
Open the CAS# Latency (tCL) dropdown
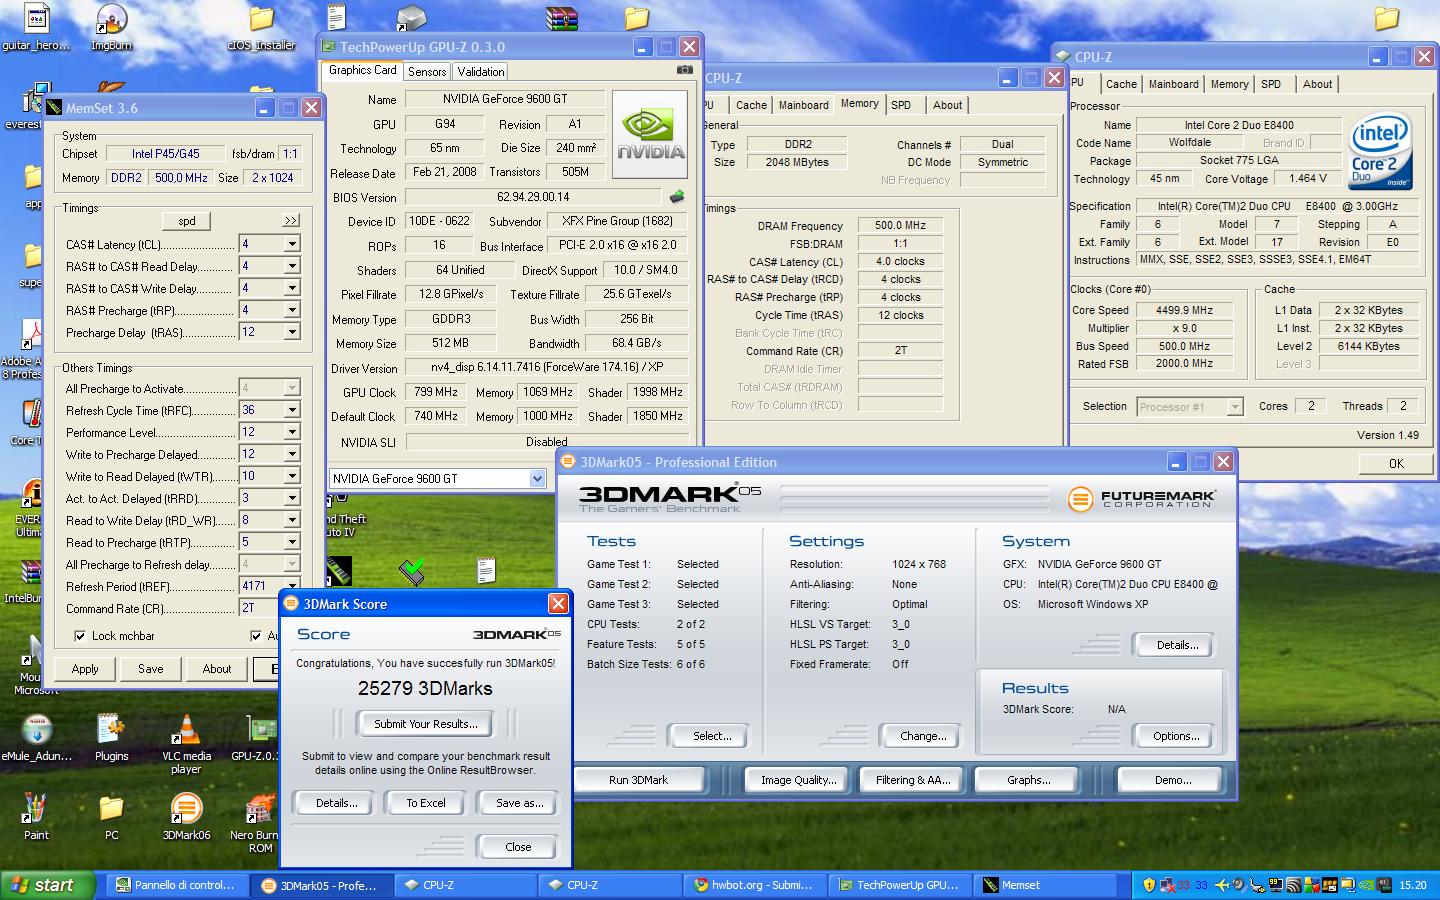tap(291, 244)
